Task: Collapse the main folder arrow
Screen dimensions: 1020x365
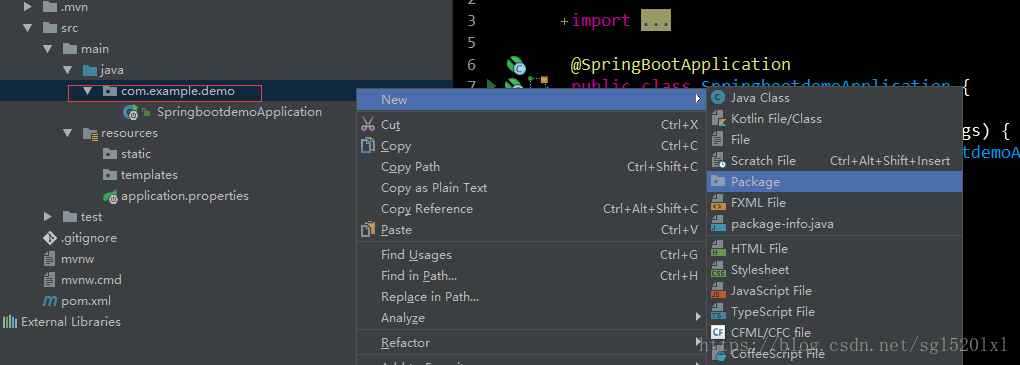Action: click(47, 49)
